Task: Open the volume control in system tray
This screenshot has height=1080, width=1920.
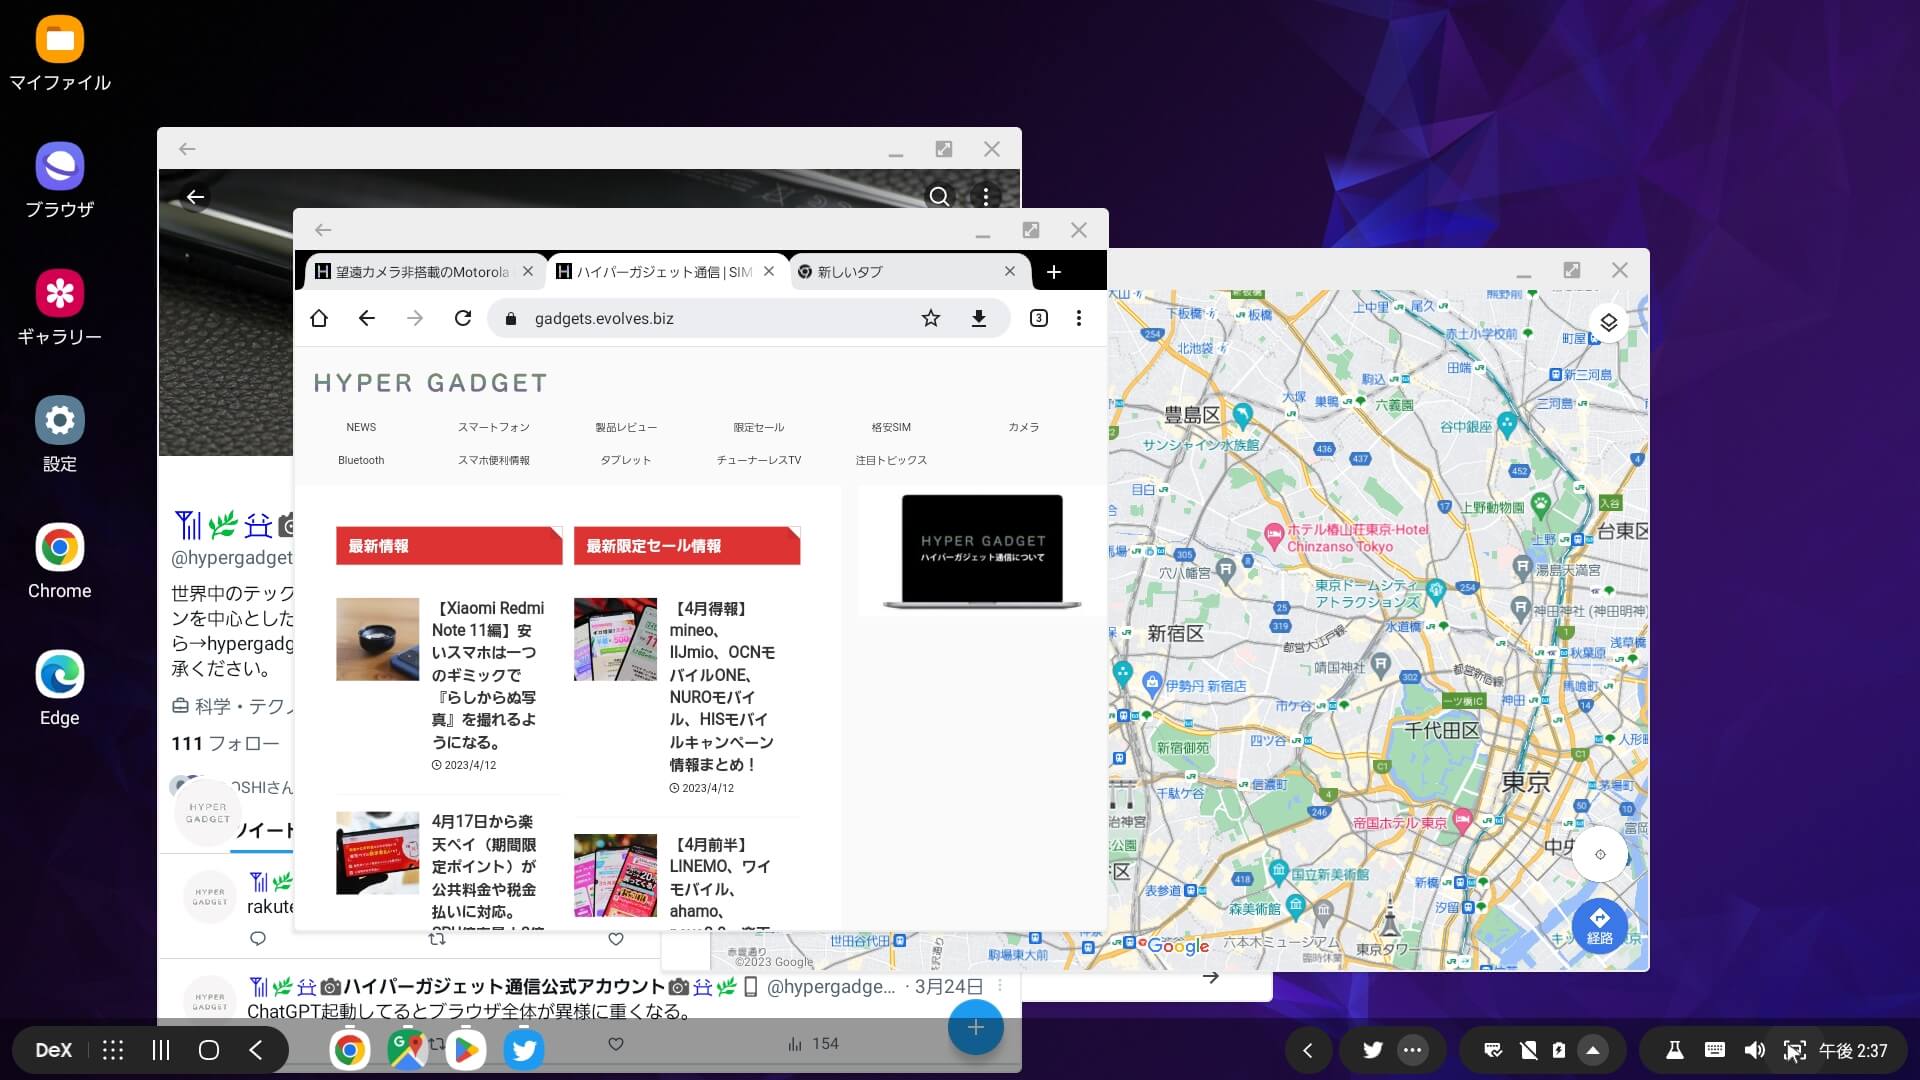Action: tap(1755, 1050)
